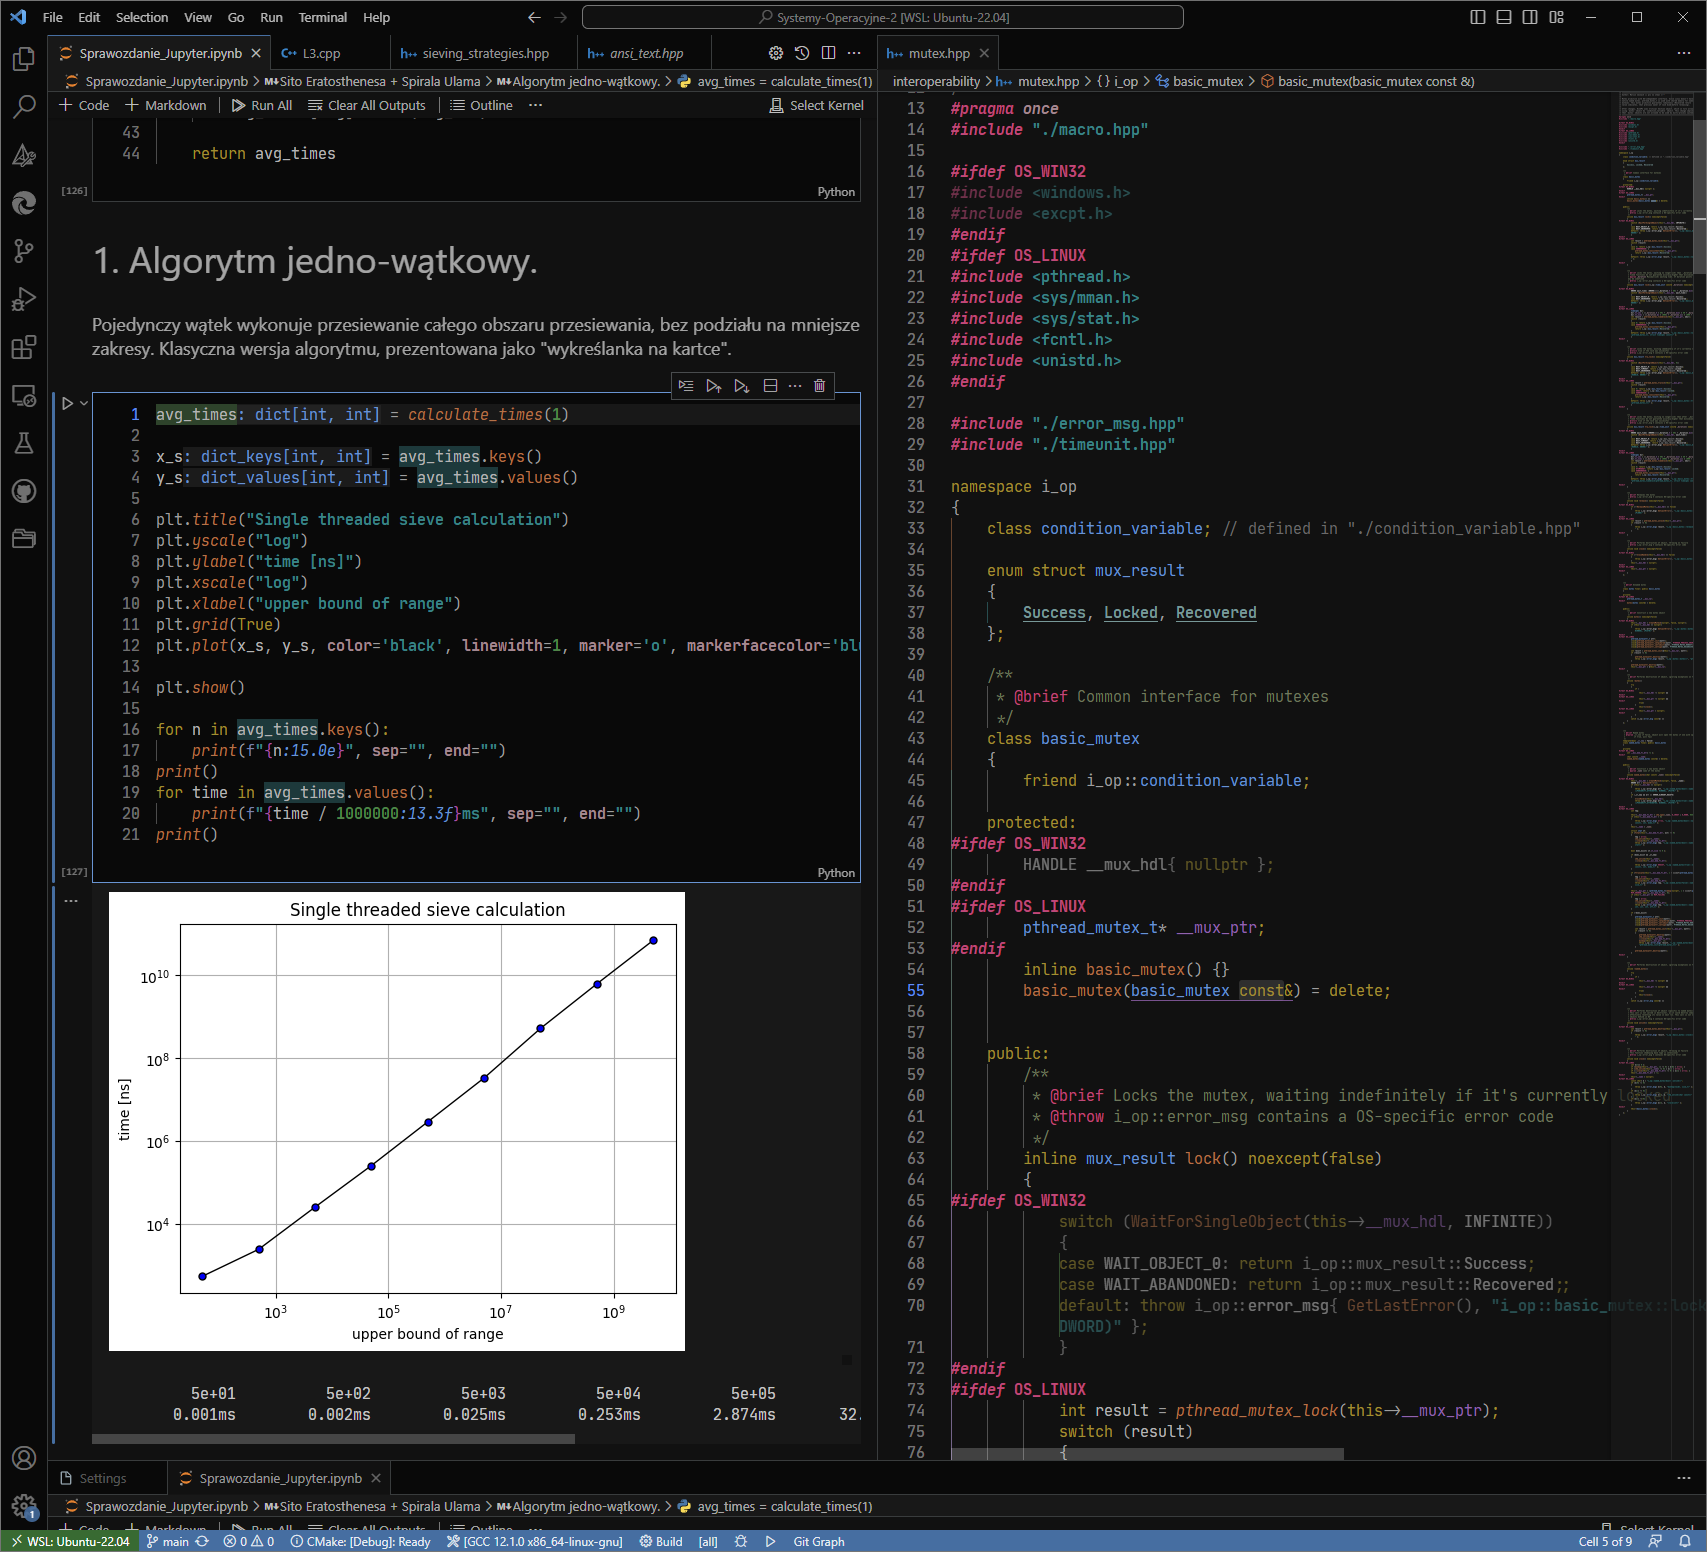This screenshot has height=1552, width=1707.
Task: Launch CMake debug bug icon
Action: [741, 1541]
